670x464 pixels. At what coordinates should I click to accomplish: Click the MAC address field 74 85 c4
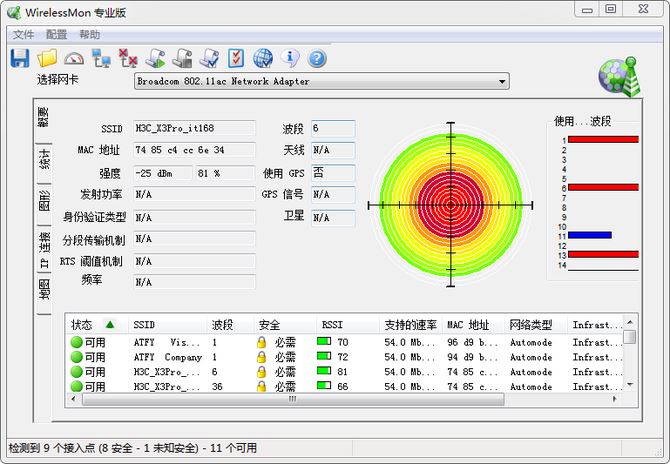pos(194,150)
